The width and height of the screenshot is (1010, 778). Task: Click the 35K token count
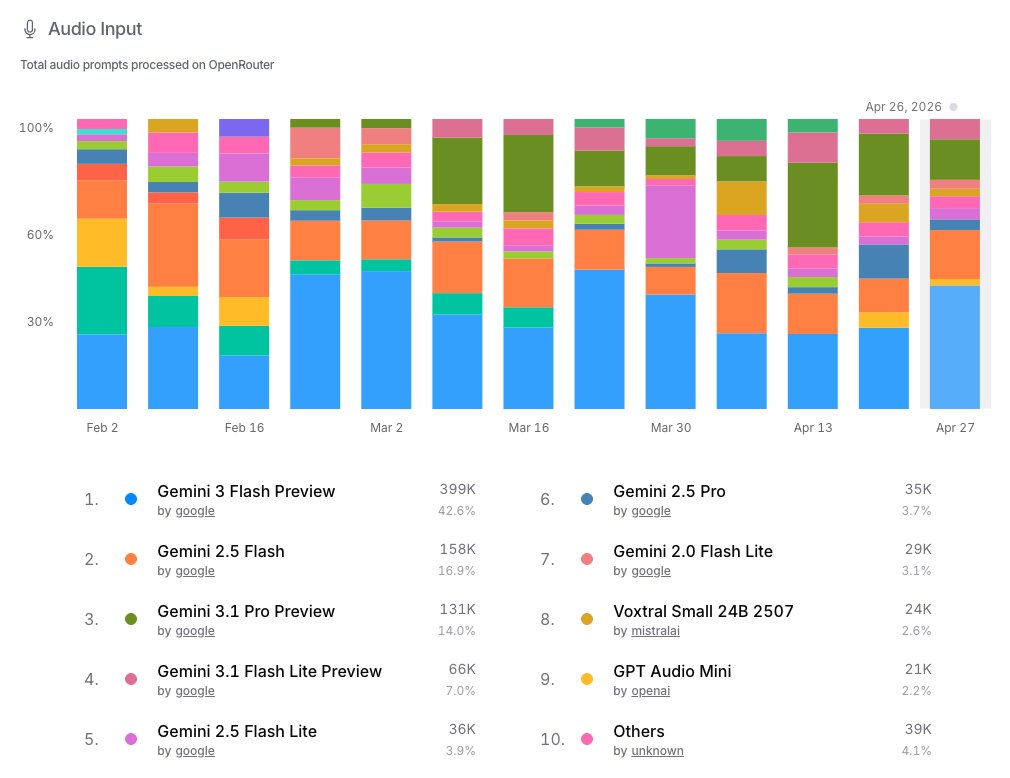coord(918,489)
